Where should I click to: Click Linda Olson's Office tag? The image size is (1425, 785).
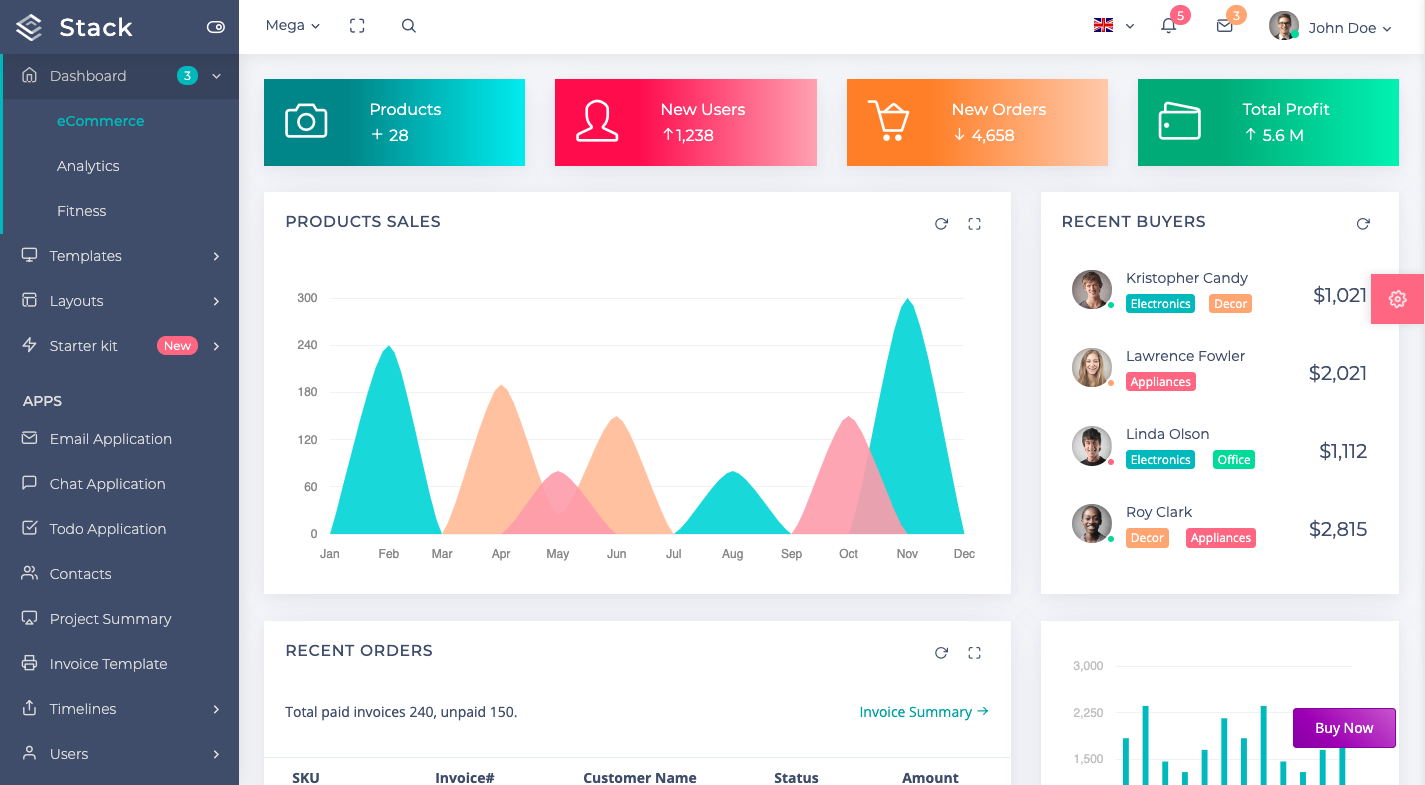click(x=1233, y=460)
